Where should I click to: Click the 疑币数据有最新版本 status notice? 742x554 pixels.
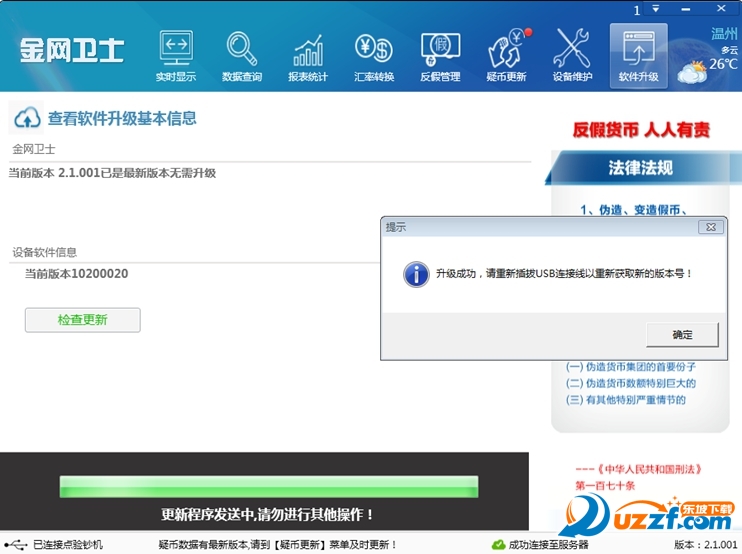(277, 545)
